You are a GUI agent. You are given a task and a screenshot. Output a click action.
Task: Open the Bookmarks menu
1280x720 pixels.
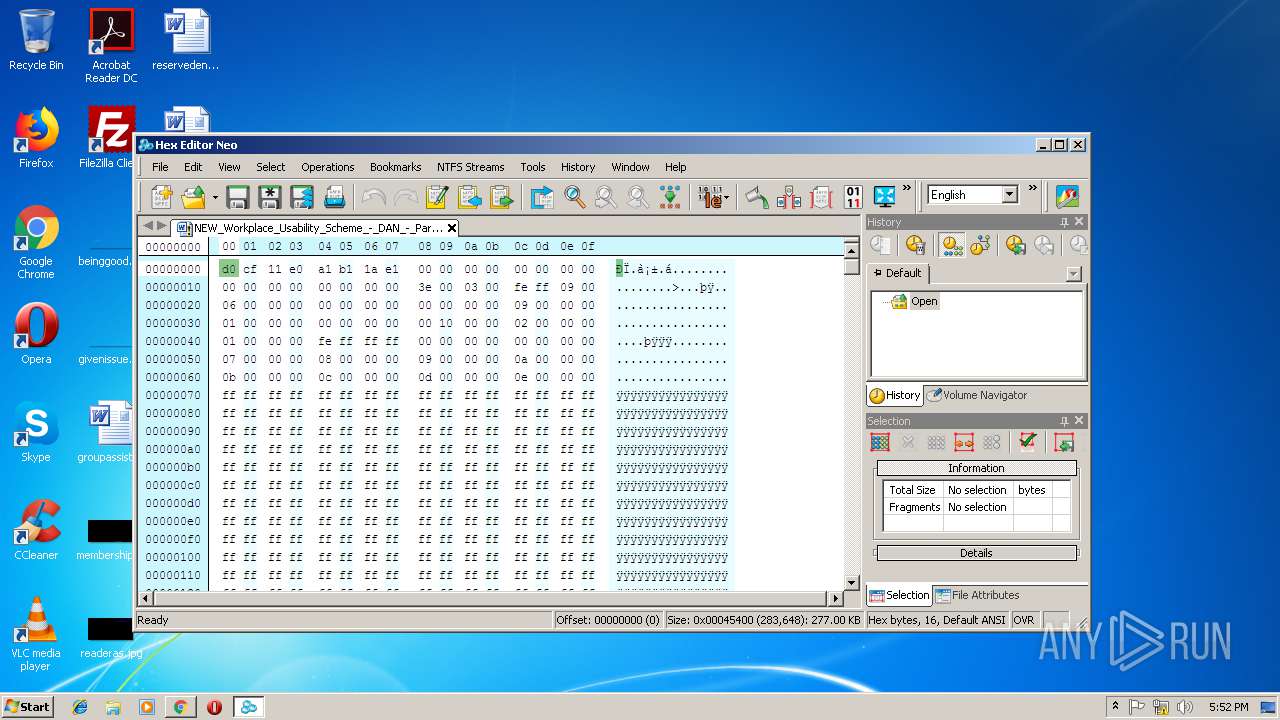pyautogui.click(x=395, y=167)
